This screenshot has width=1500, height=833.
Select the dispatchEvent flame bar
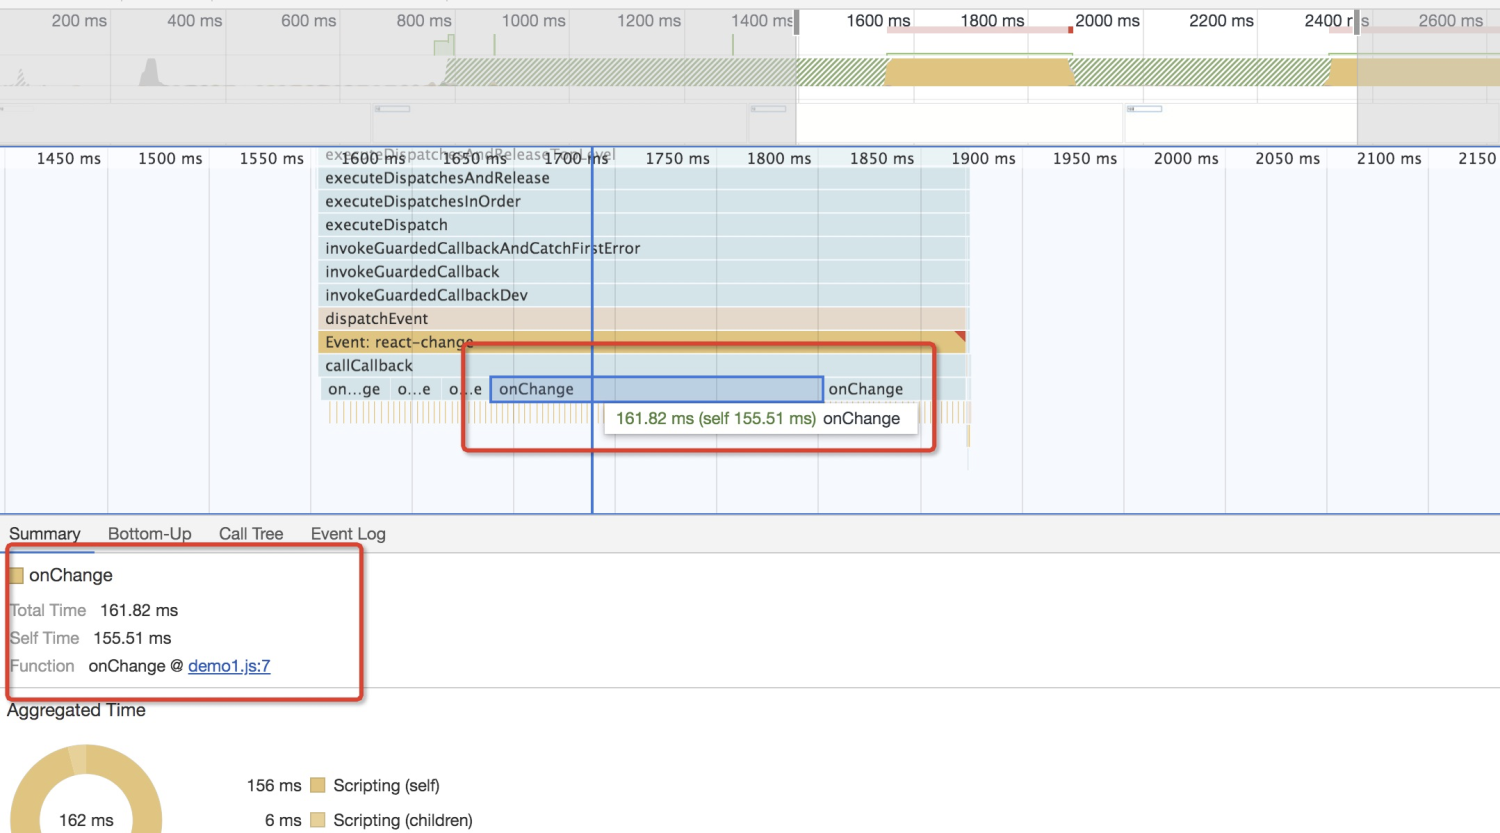point(643,318)
